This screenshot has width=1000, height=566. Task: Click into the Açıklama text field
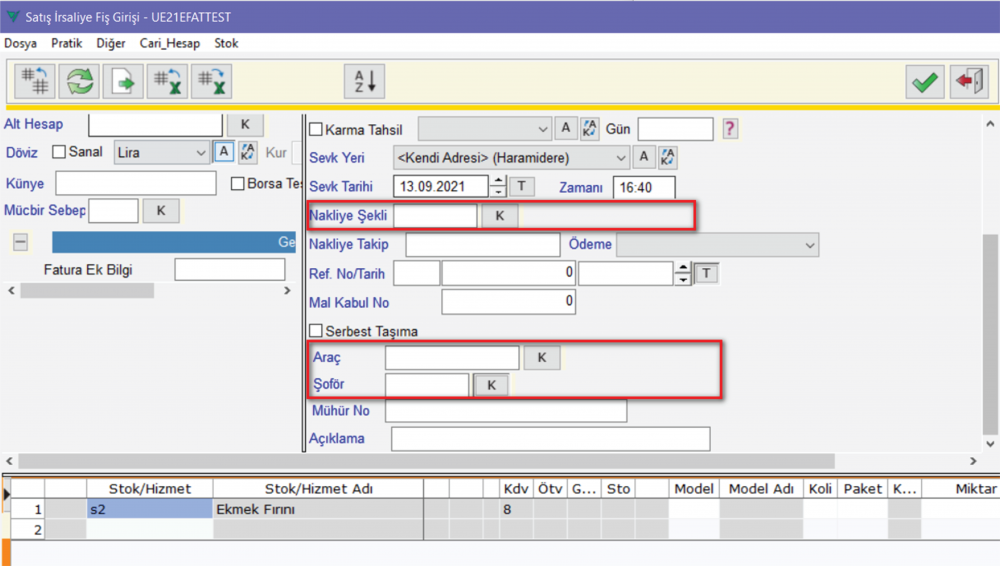coord(550,439)
